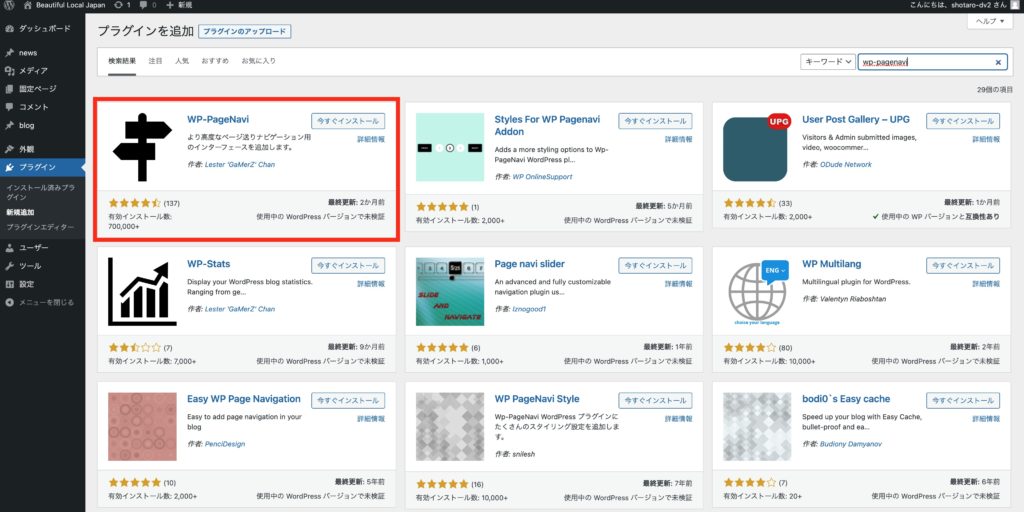Click Valentyn Riaboshtan author link
Screen dimensions: 1024x512
855,298
